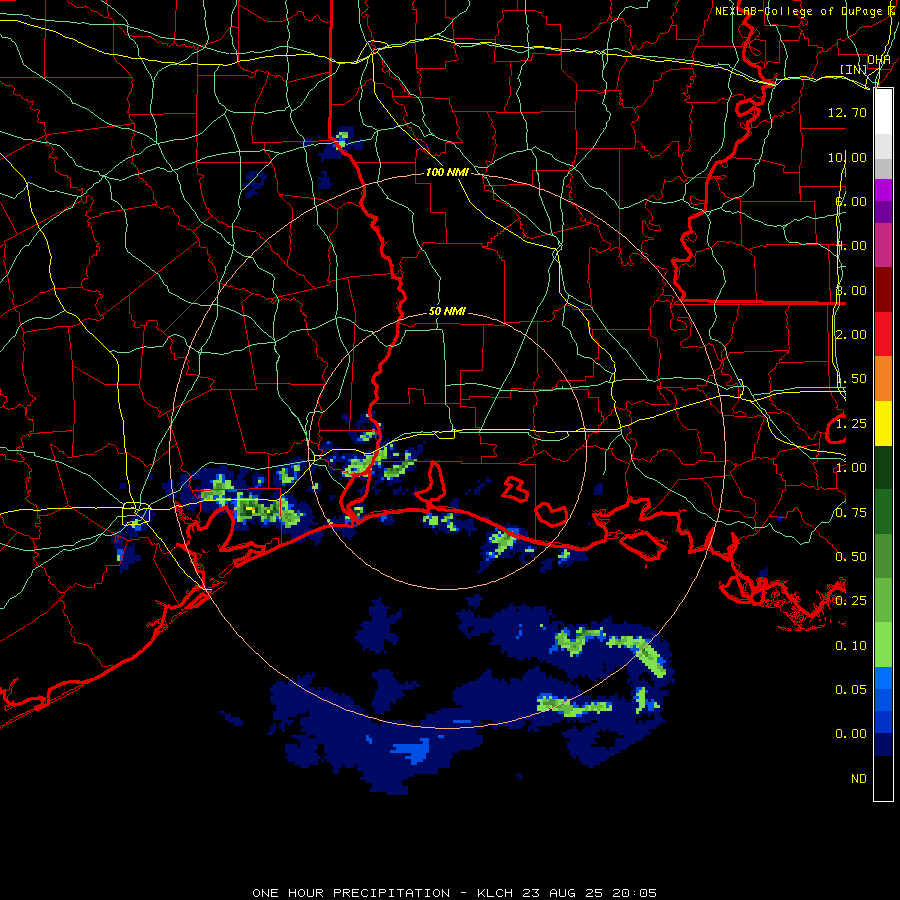
Task: Click the 10.00 legend value
Action: [x=847, y=157]
